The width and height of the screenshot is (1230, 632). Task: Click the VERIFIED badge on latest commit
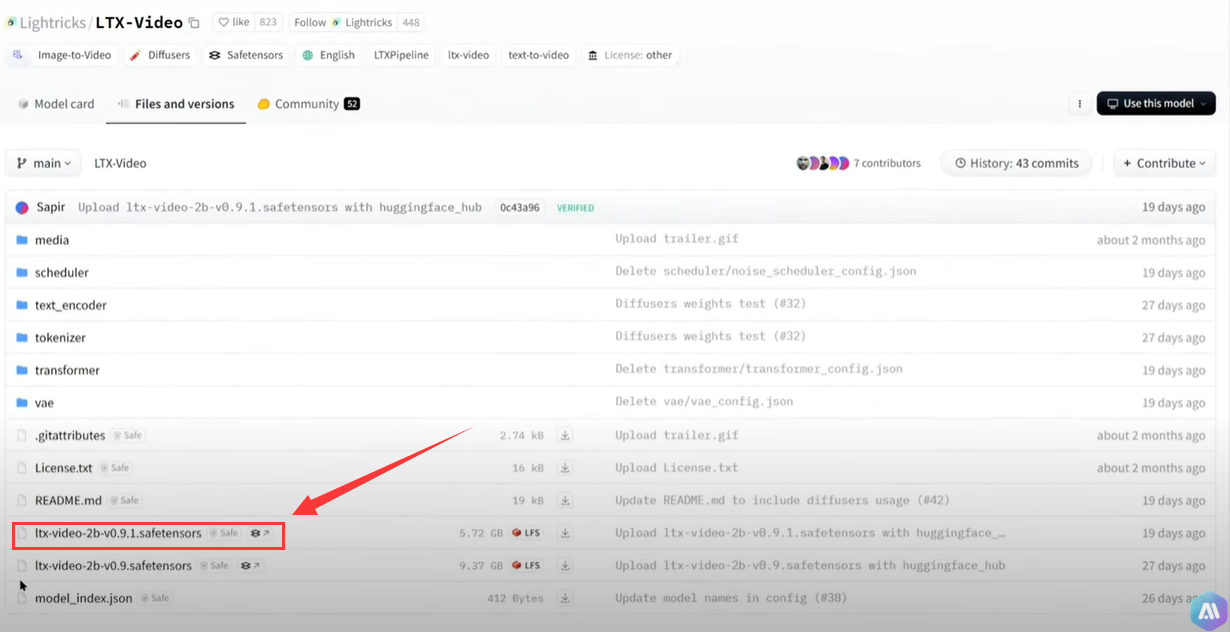[x=575, y=208]
